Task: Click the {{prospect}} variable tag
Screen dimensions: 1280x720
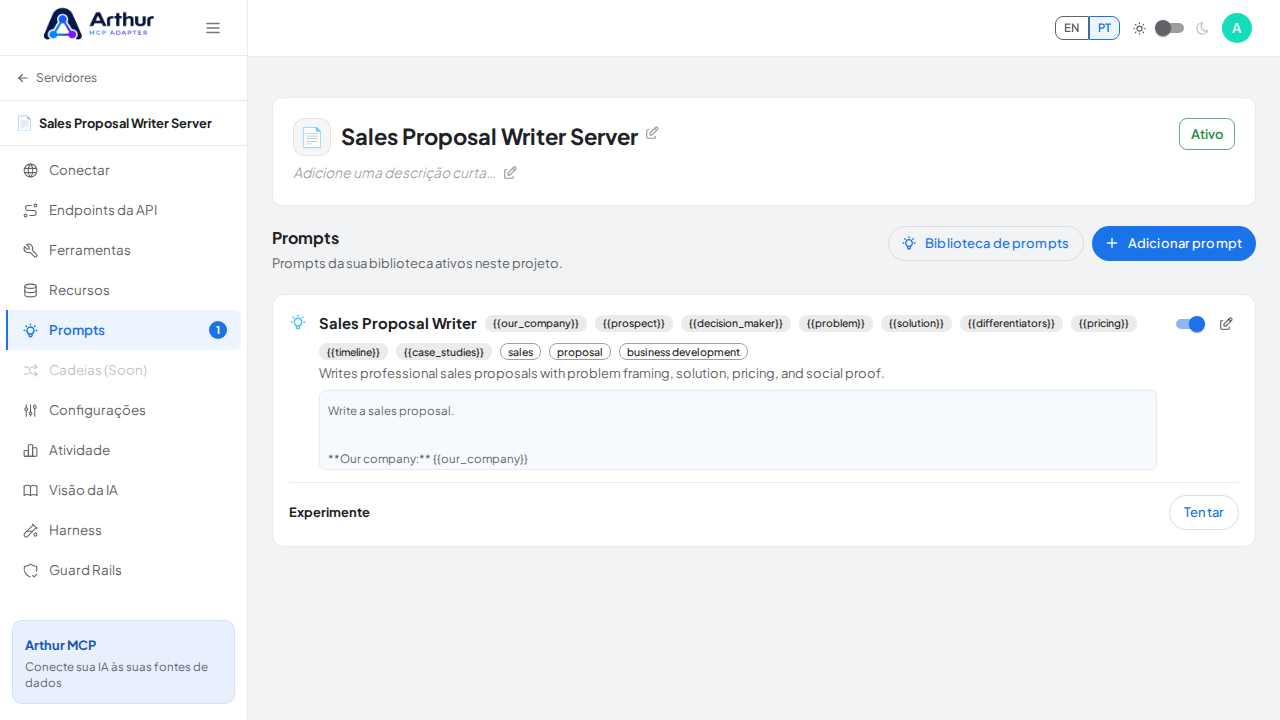Action: click(634, 324)
